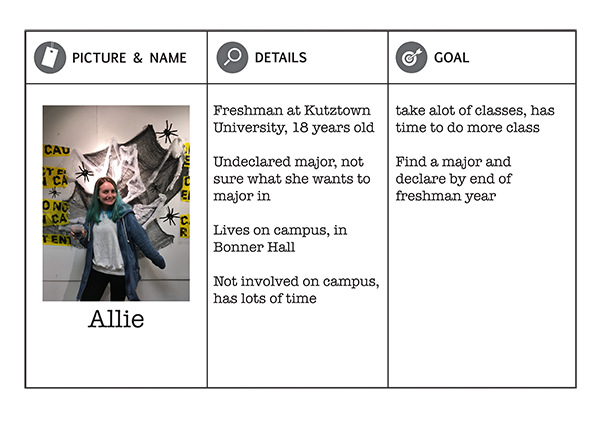Click the freshman year text in Goal column
This screenshot has width=600, height=424.
(446, 196)
